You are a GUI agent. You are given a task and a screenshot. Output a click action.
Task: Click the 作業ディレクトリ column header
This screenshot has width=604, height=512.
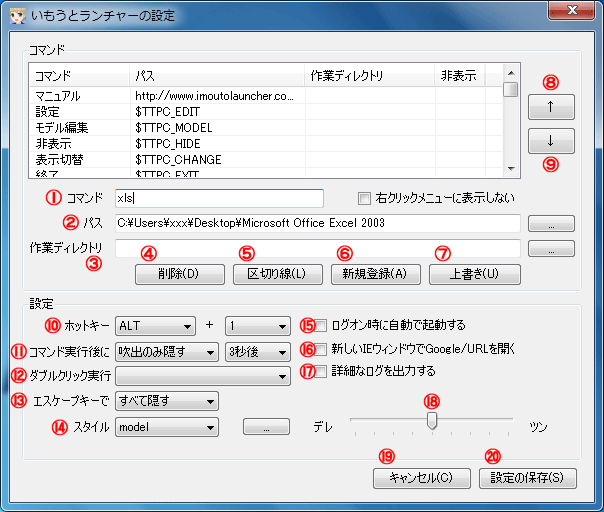(x=370, y=76)
